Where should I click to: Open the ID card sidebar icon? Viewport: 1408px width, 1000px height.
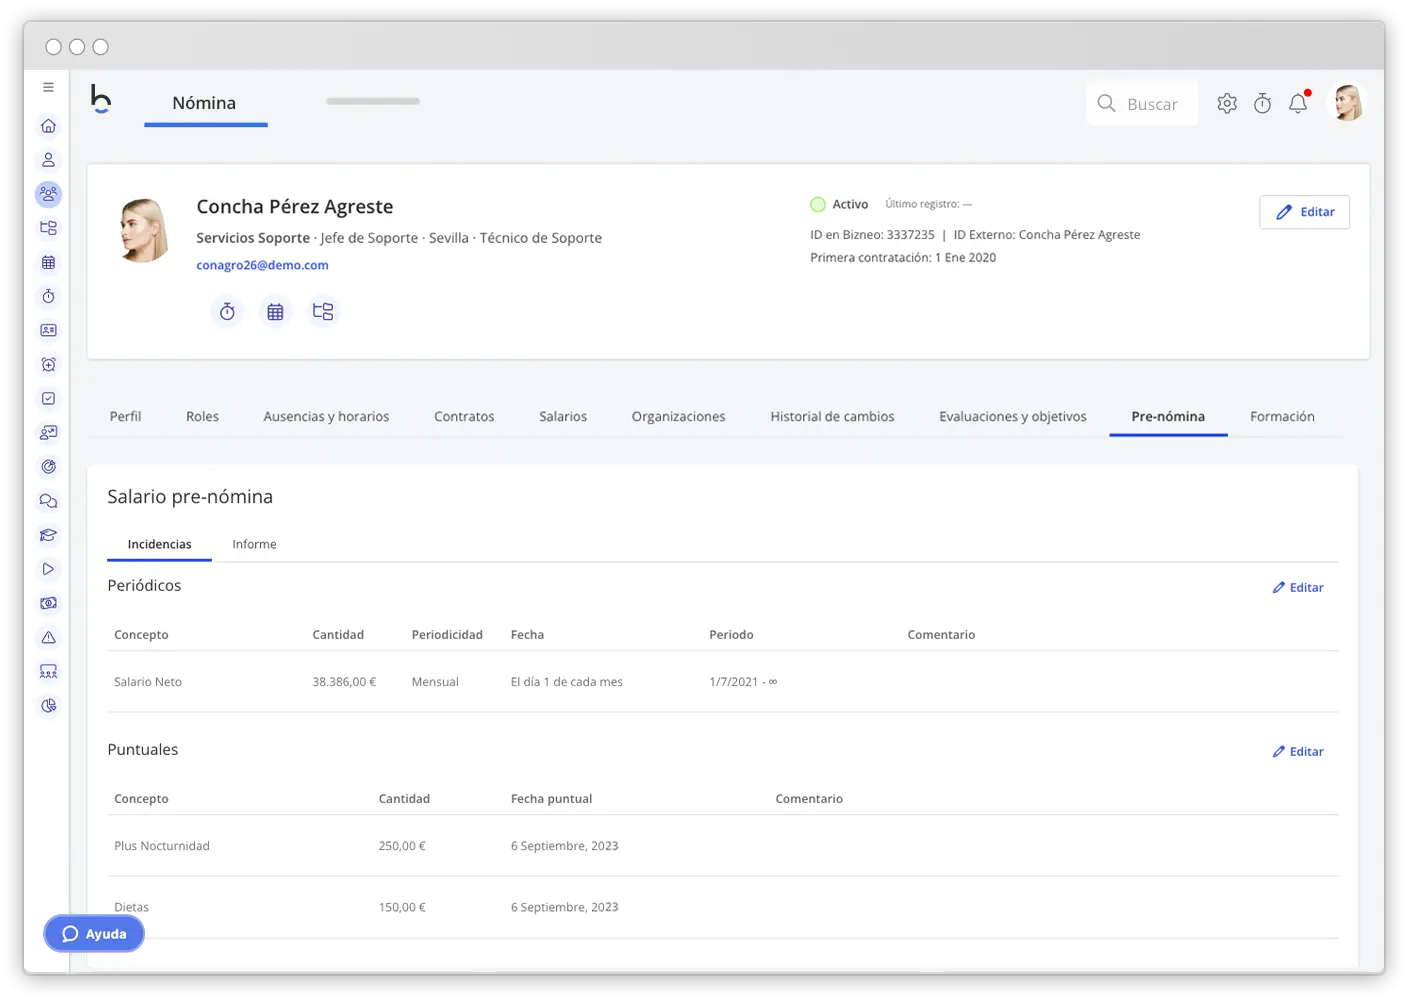[x=48, y=330]
